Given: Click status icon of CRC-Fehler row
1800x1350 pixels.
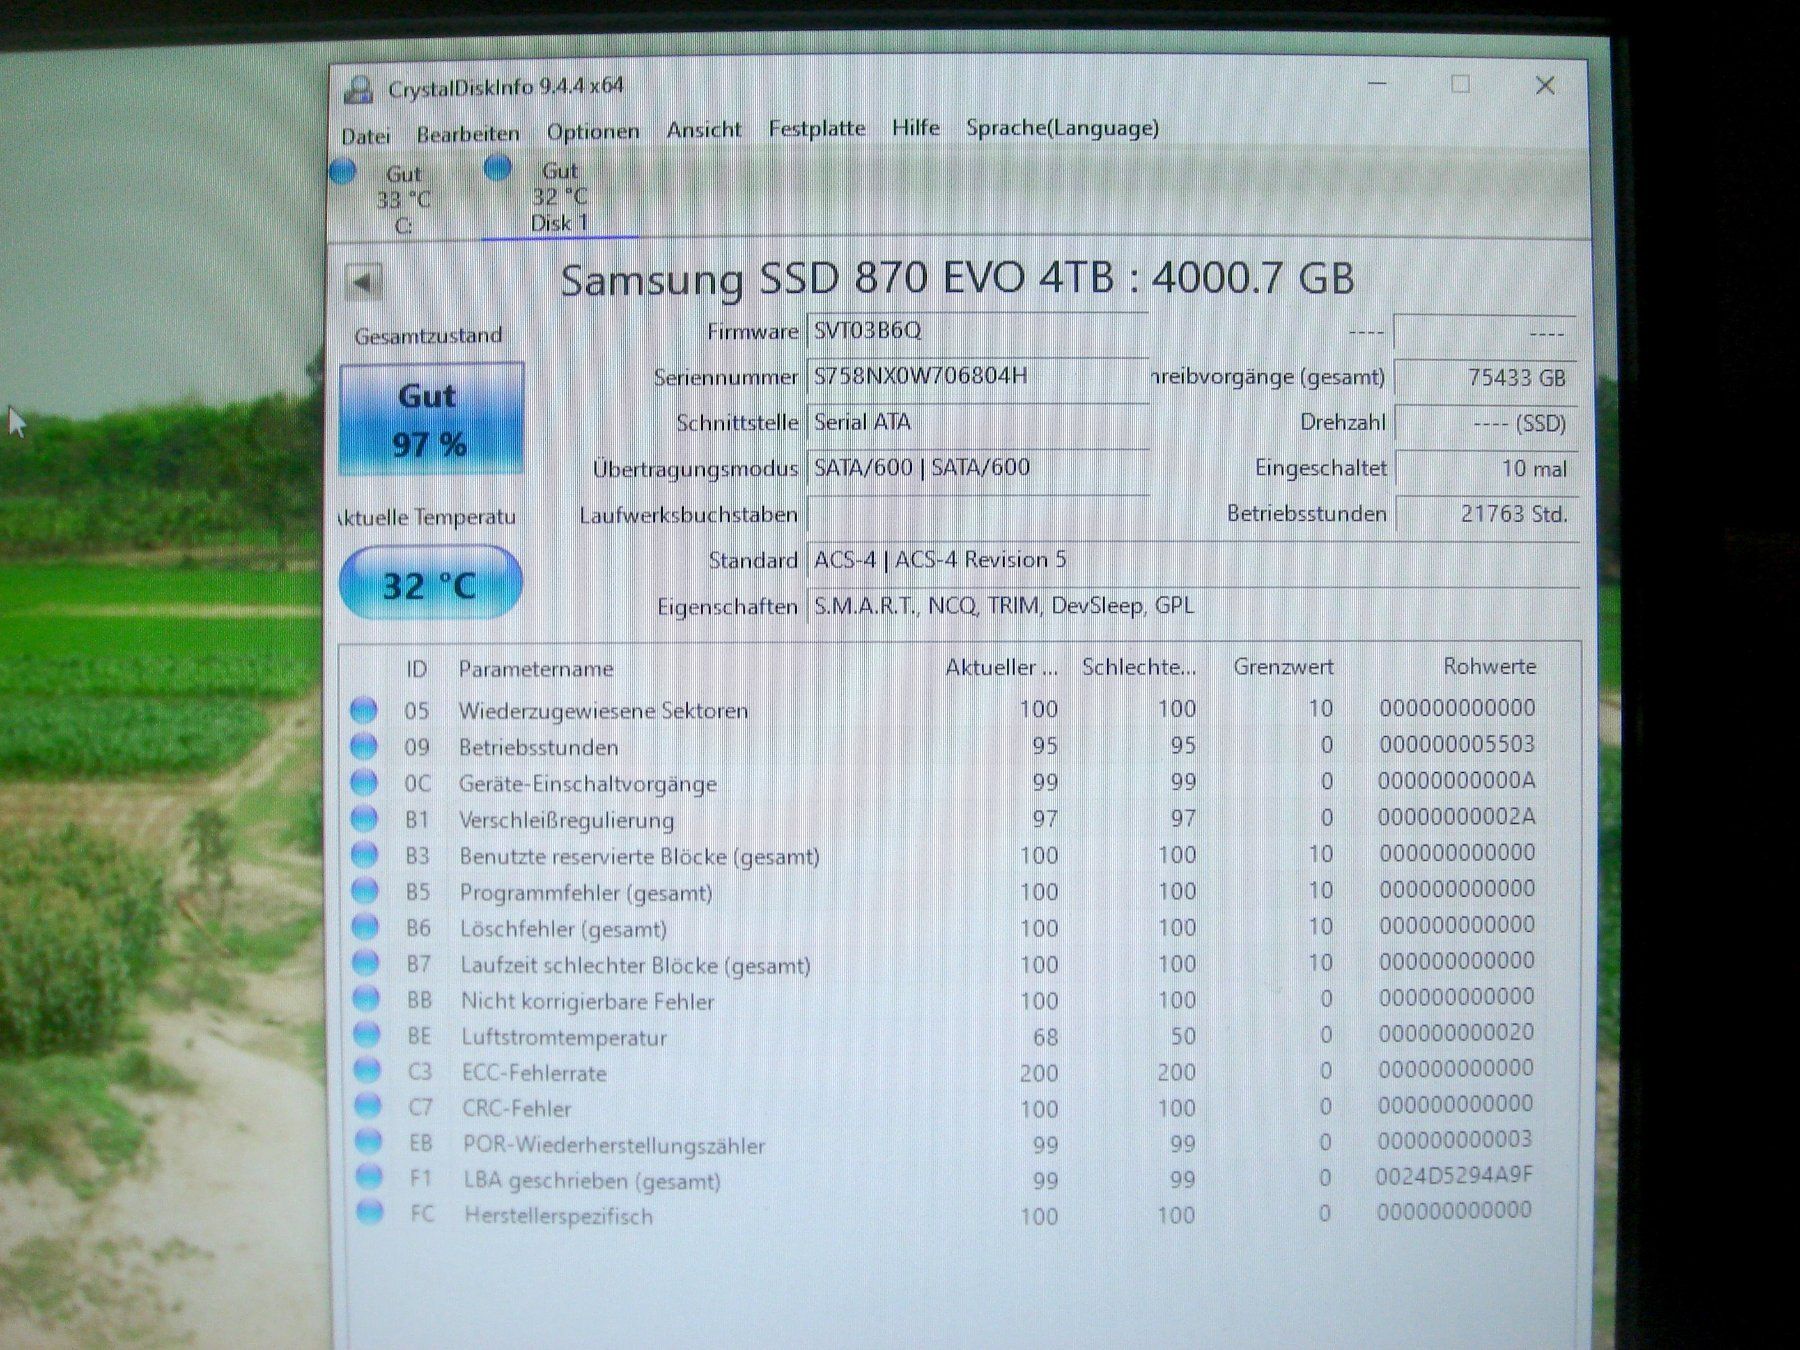Looking at the screenshot, I should (368, 1106).
